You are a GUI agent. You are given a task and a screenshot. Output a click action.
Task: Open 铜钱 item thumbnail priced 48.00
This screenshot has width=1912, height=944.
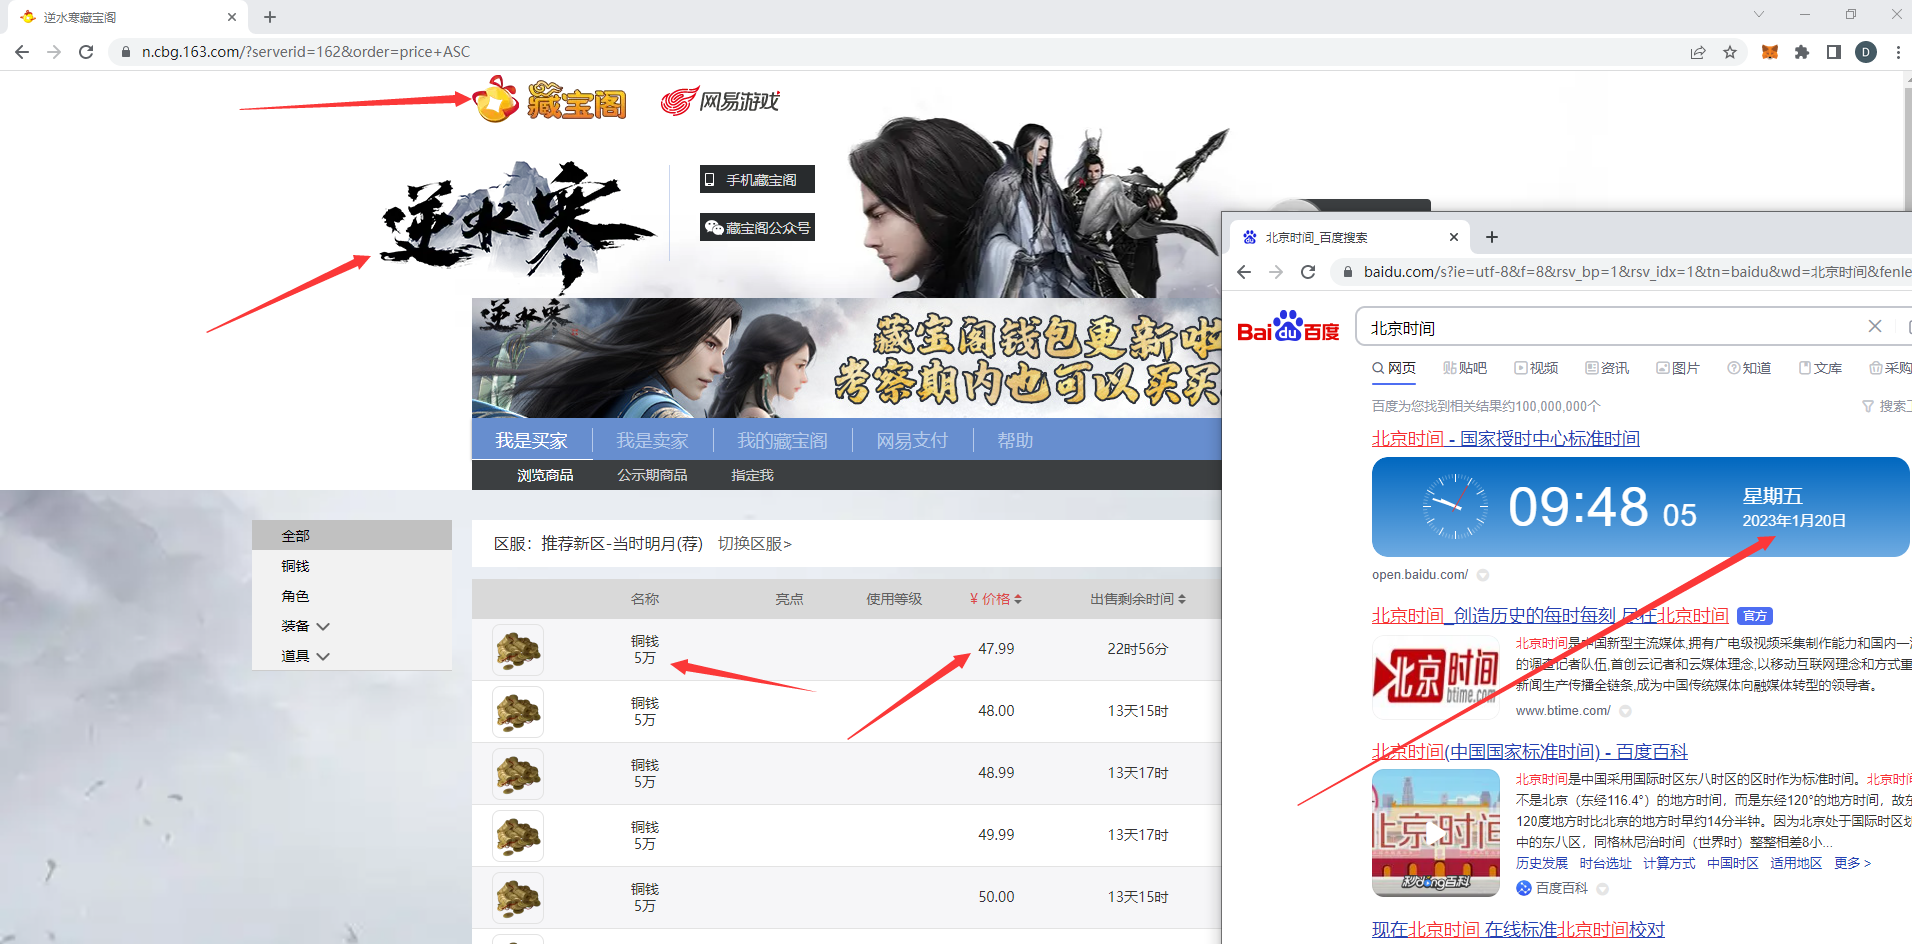point(518,712)
